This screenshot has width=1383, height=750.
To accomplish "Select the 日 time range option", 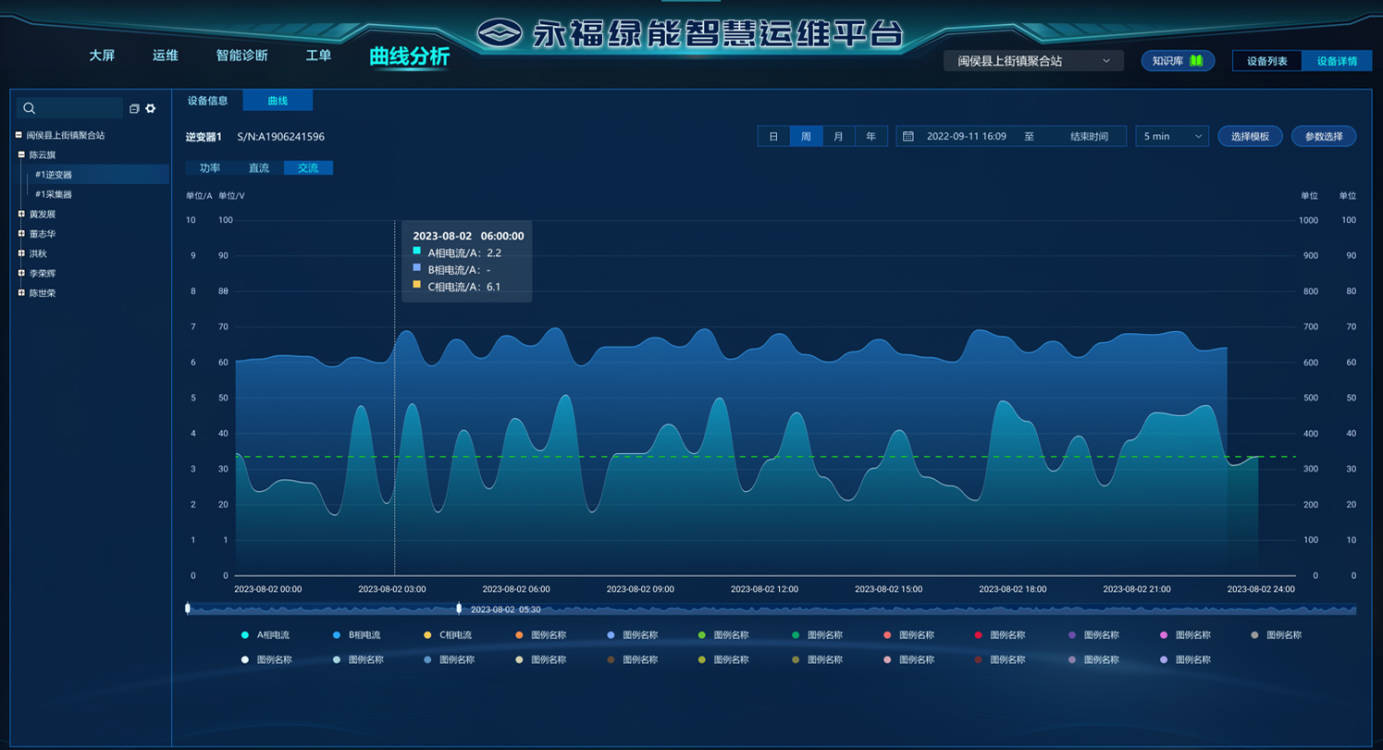I will [773, 136].
